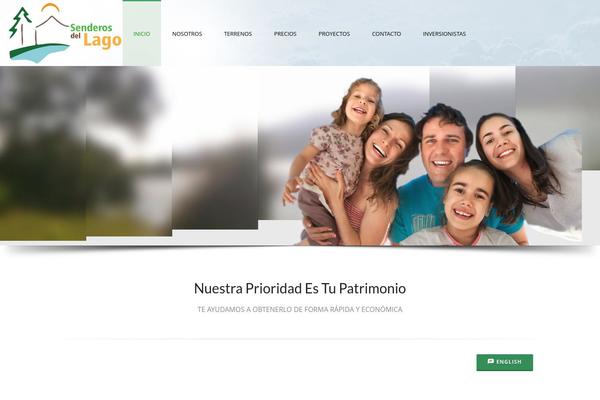Open the NOSOTROS page
This screenshot has height=400, width=600.
187,34
